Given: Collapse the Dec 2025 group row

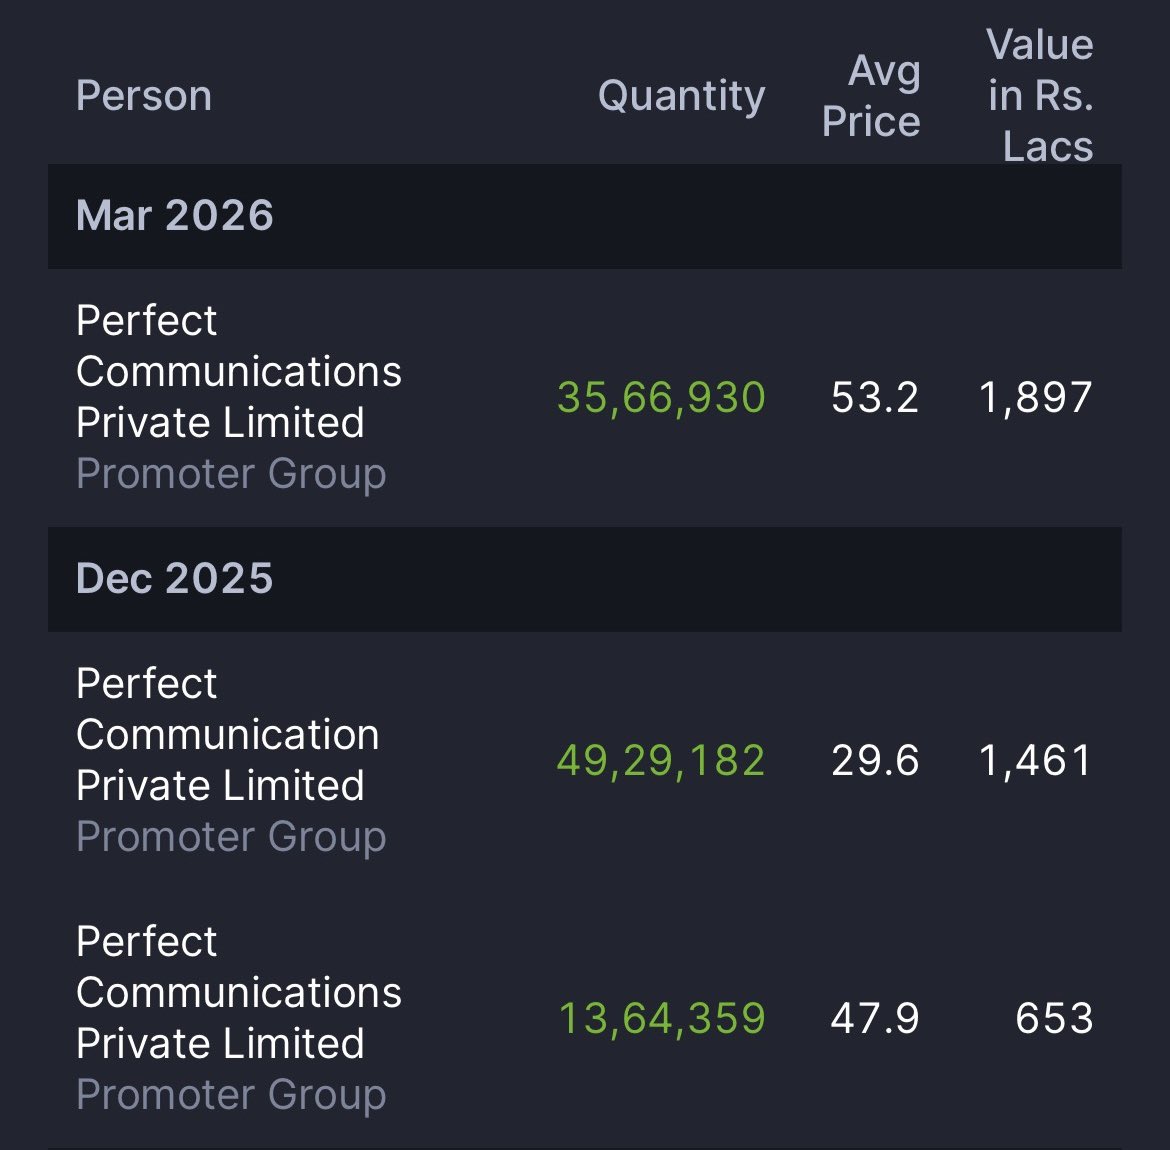Looking at the screenshot, I should pyautogui.click(x=175, y=579).
